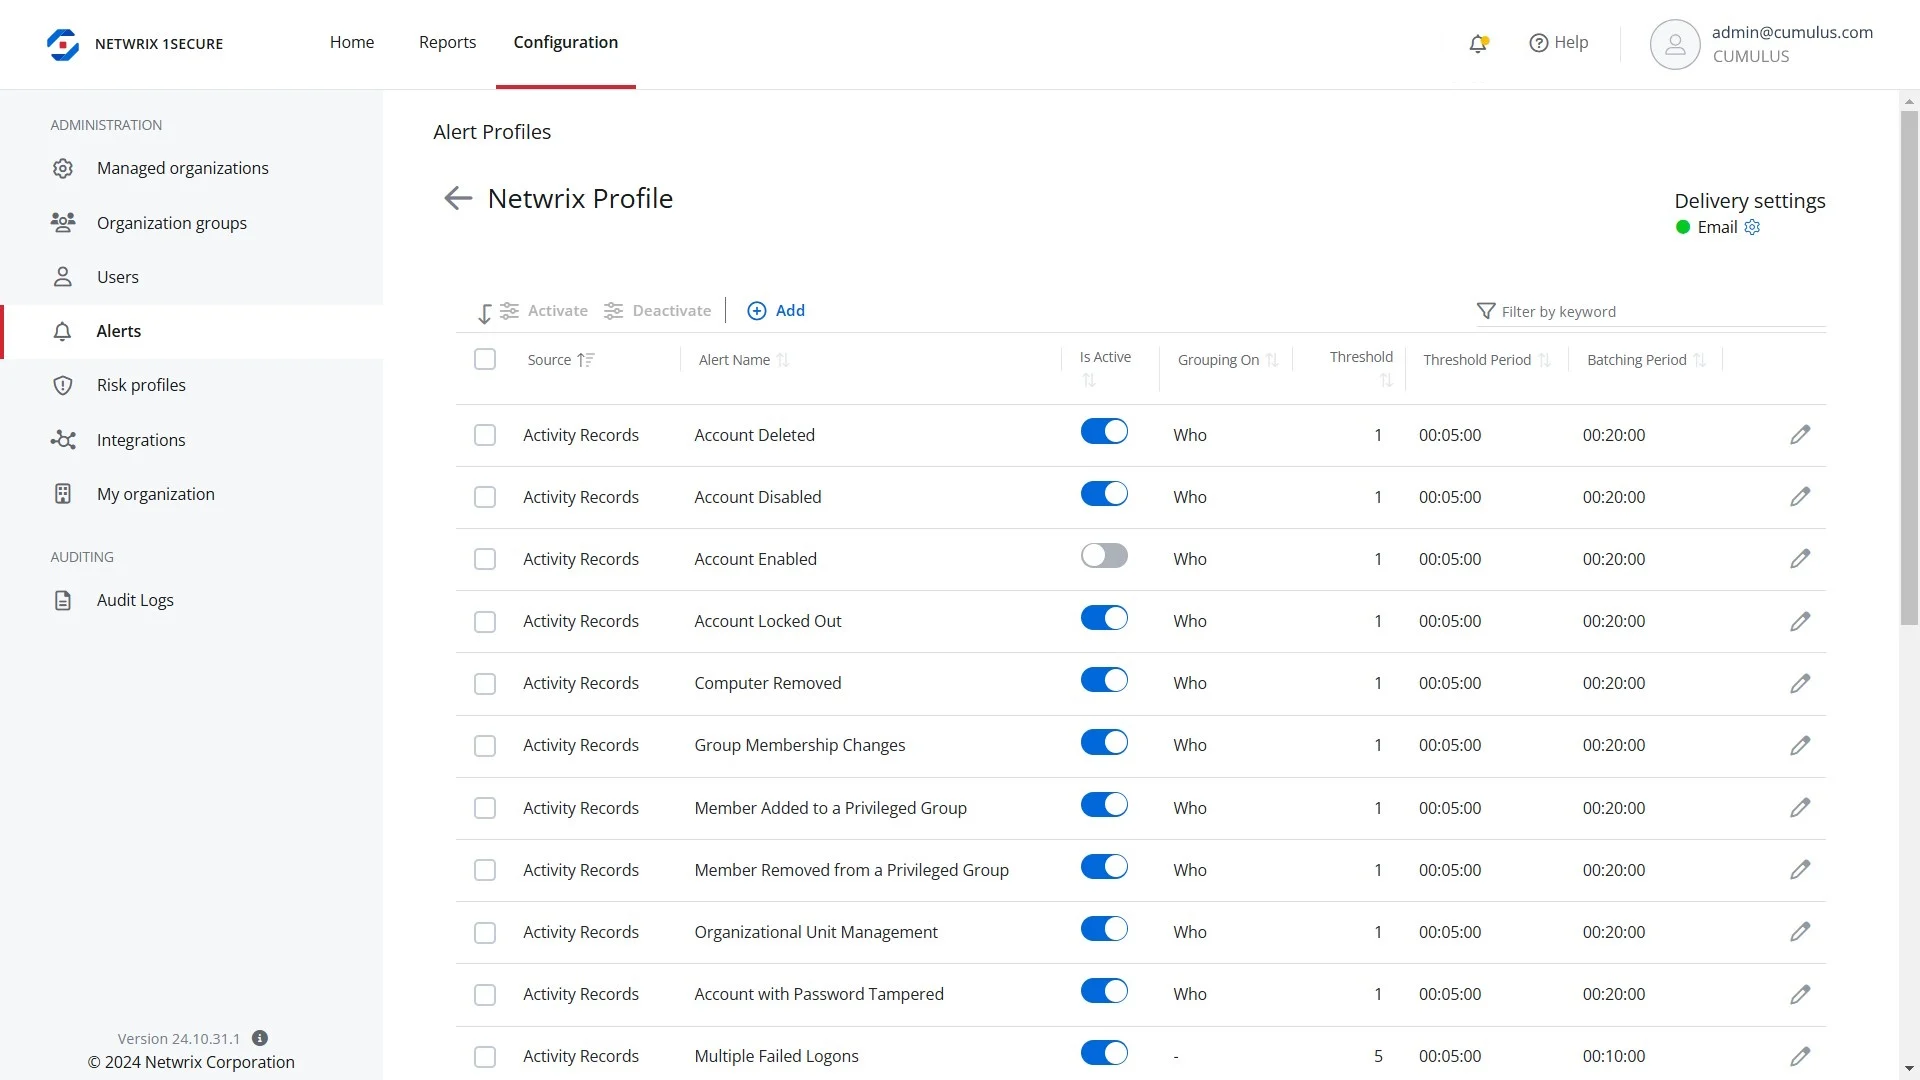The width and height of the screenshot is (1920, 1080).
Task: Click the Deactivate button
Action: [657, 311]
